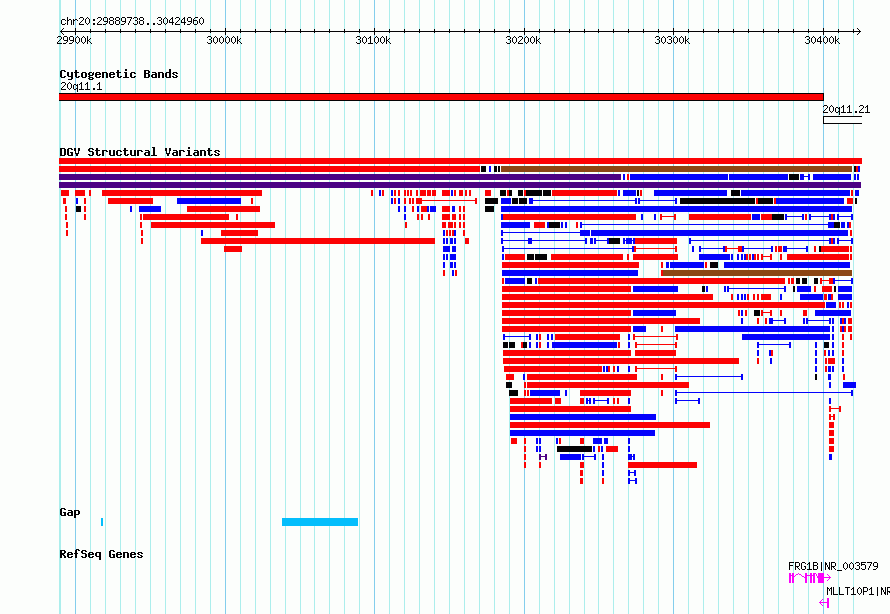Click the 20q11.1 band label

[x=81, y=86]
